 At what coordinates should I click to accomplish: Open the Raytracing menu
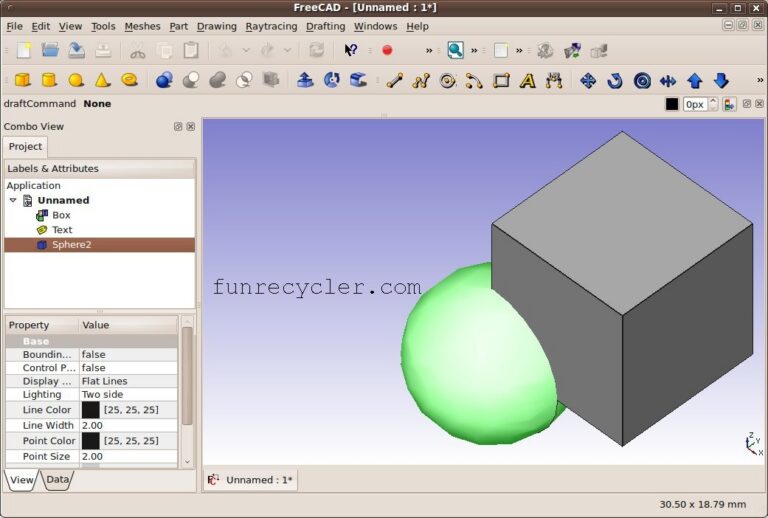coord(271,26)
